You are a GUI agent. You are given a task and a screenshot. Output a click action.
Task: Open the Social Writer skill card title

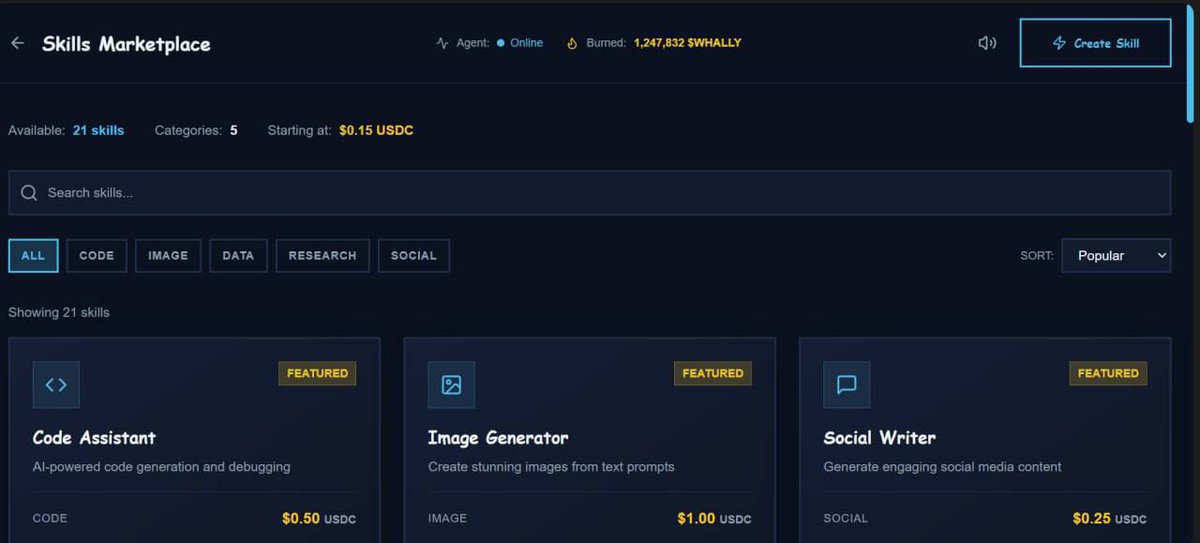tap(880, 437)
